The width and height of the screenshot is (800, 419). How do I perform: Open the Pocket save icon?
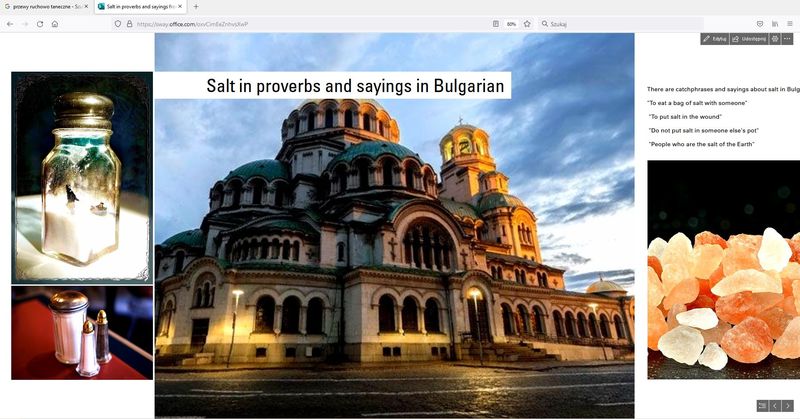click(x=760, y=24)
